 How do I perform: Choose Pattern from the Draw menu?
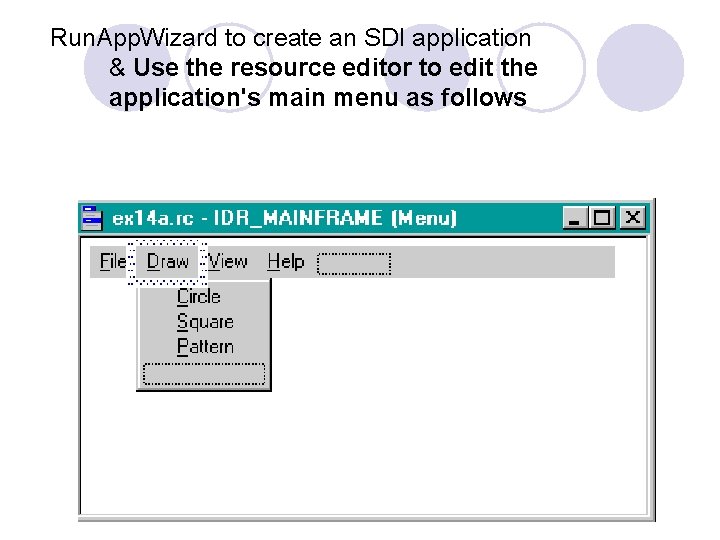(x=205, y=347)
